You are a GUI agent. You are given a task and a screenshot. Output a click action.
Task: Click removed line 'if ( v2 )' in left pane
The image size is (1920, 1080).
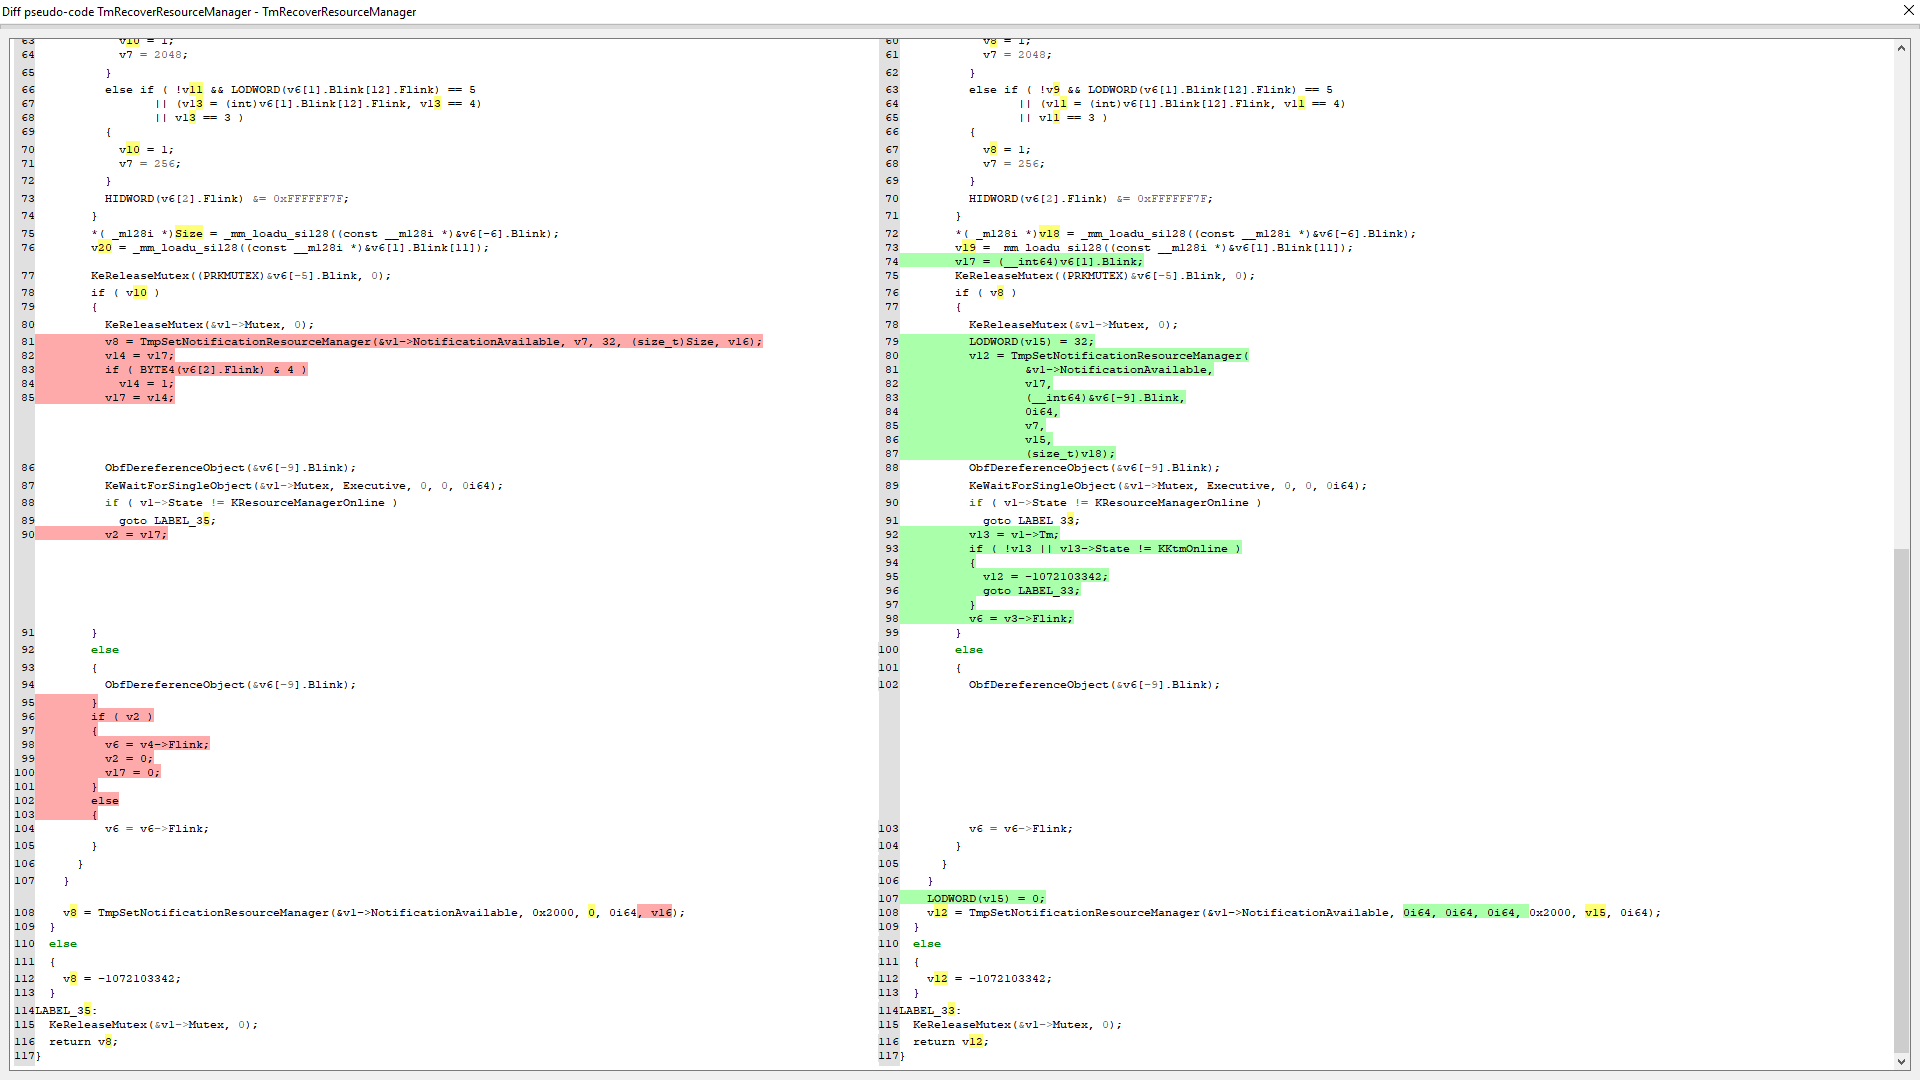(x=122, y=716)
